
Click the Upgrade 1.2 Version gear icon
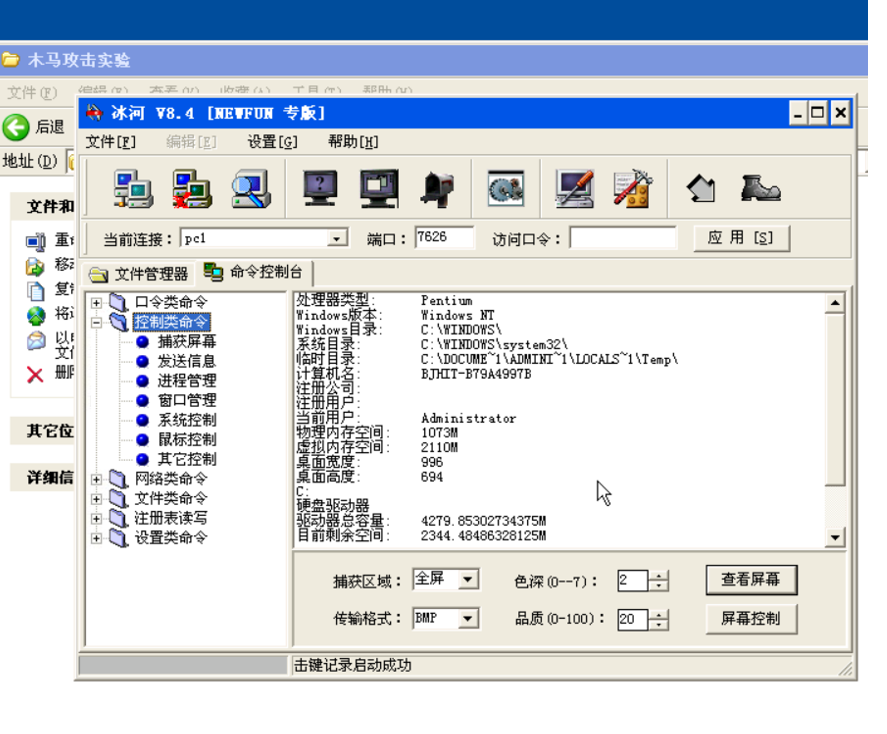506,188
